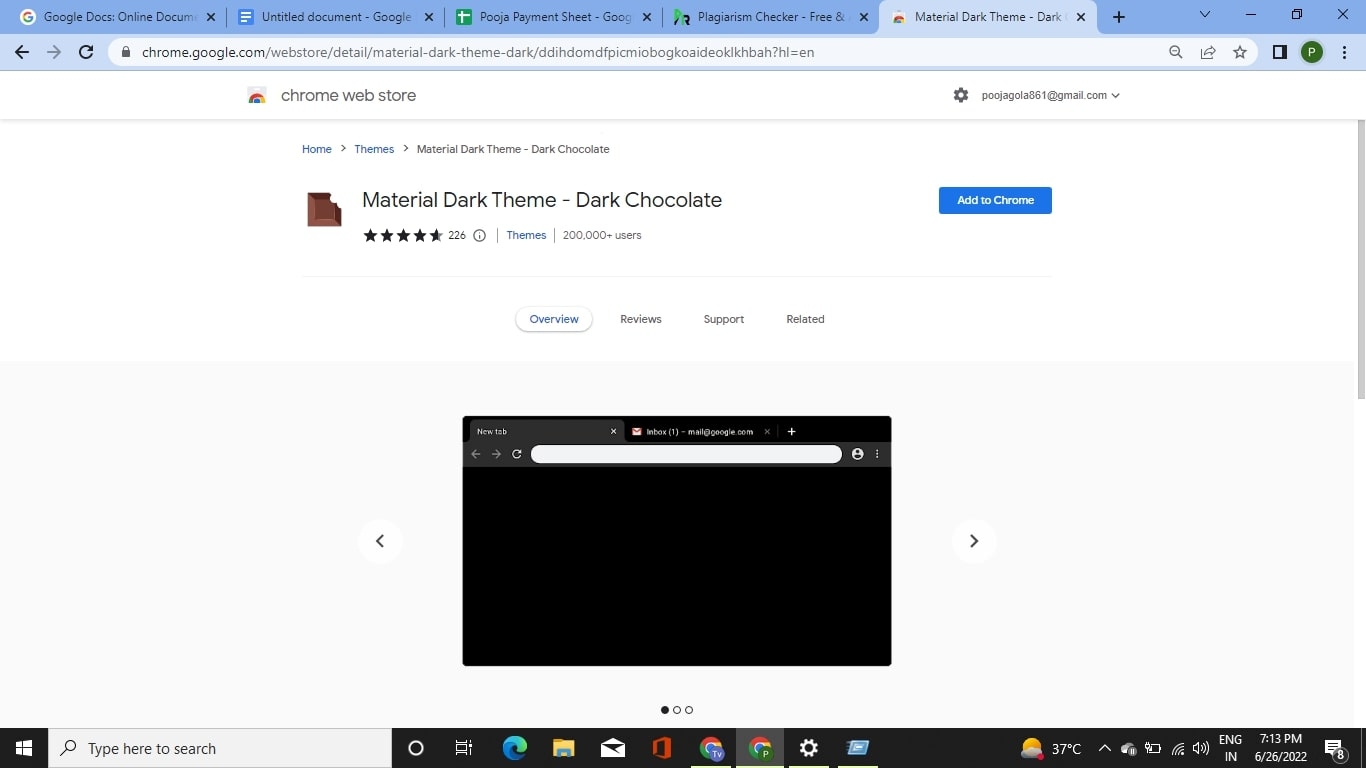The image size is (1366, 768).
Task: Click the 200,000+ users text
Action: (x=602, y=235)
